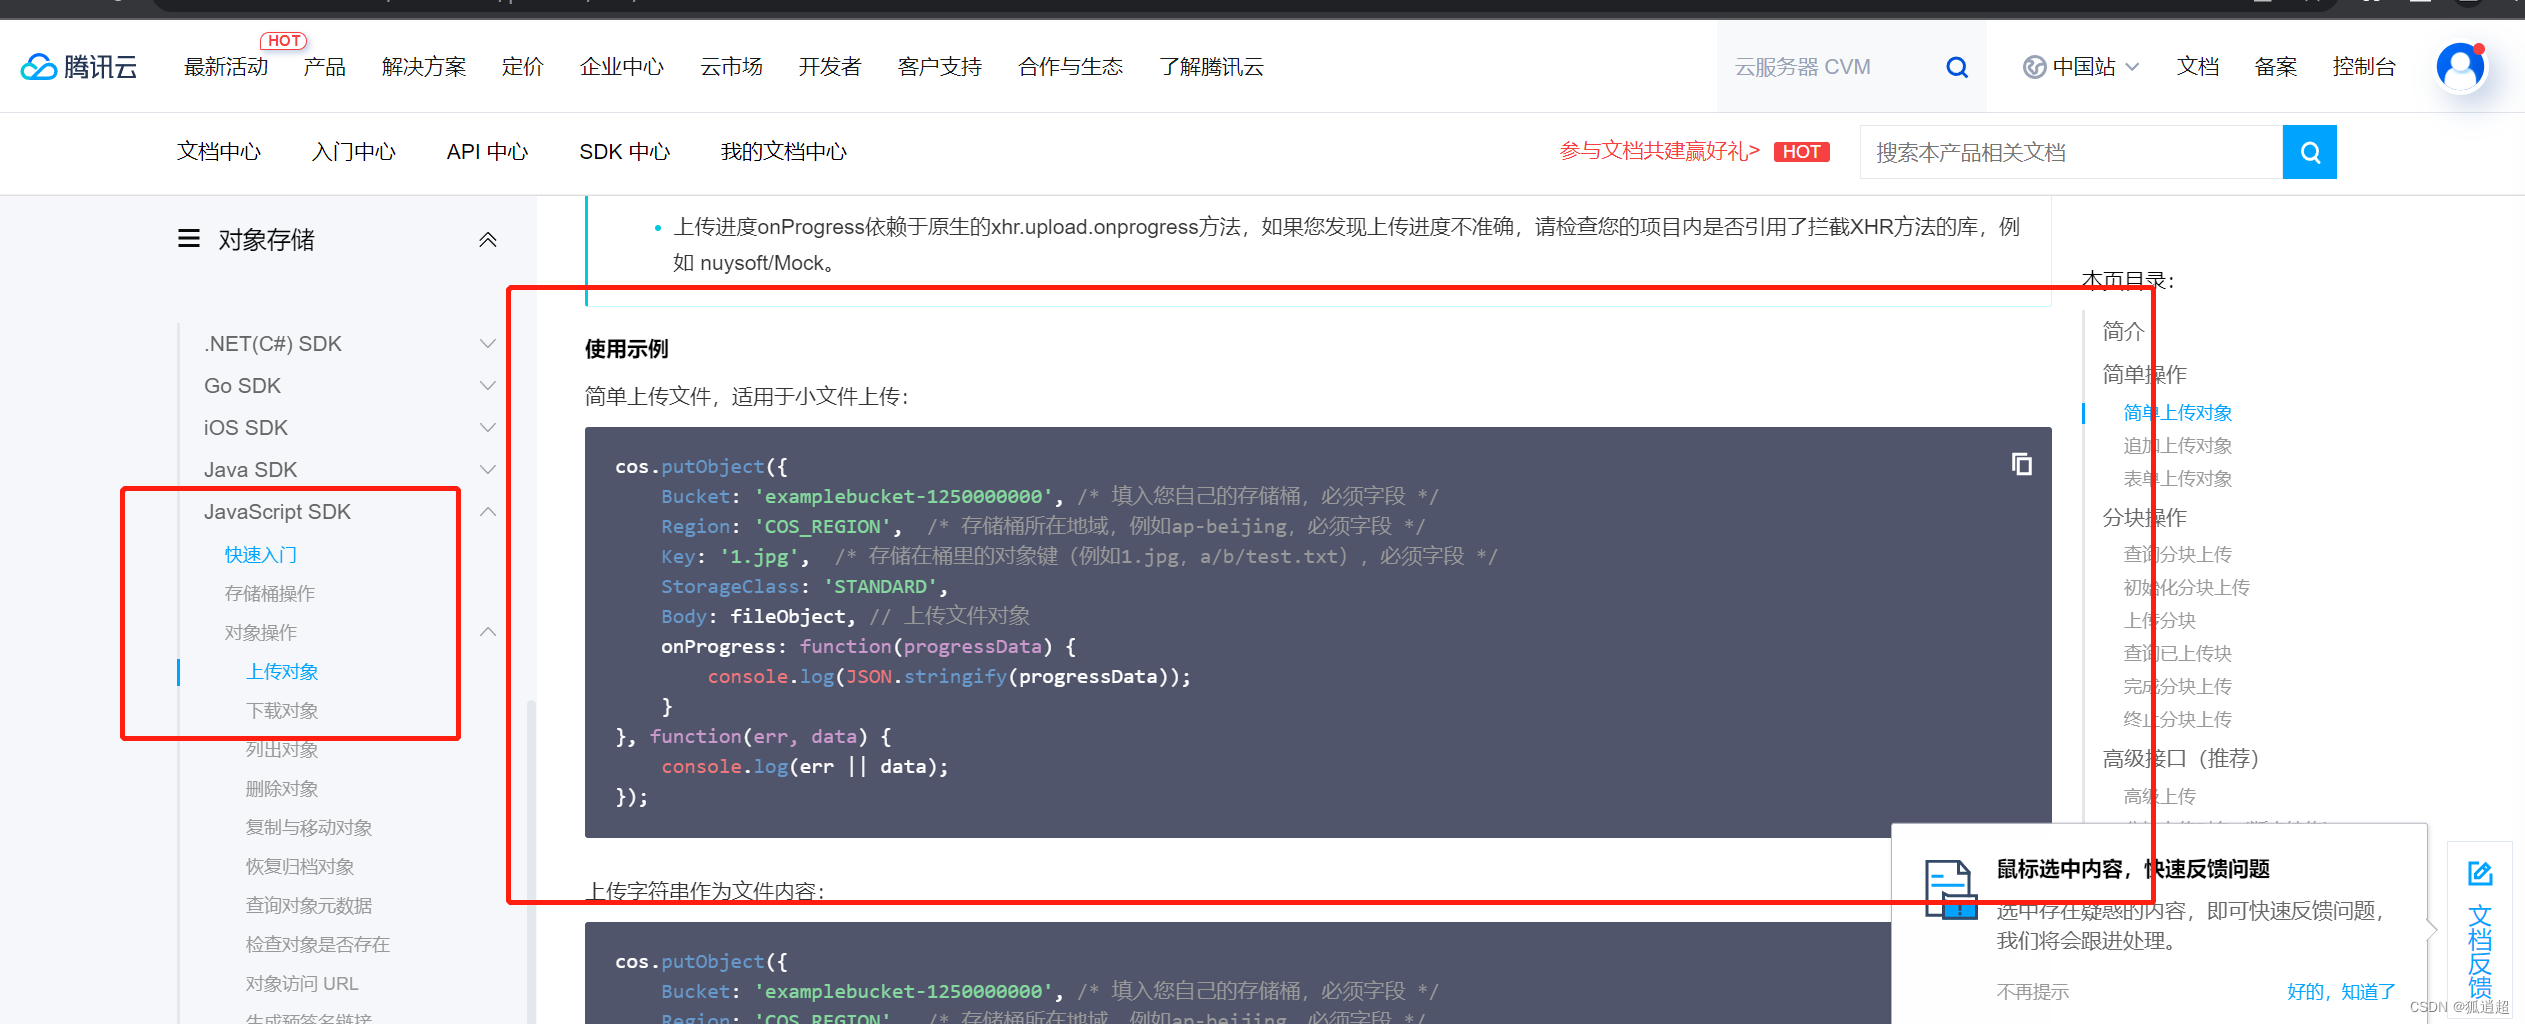Viewport: 2525px width, 1024px height.
Task: Click the Tencent Cloud logo
Action: [79, 65]
